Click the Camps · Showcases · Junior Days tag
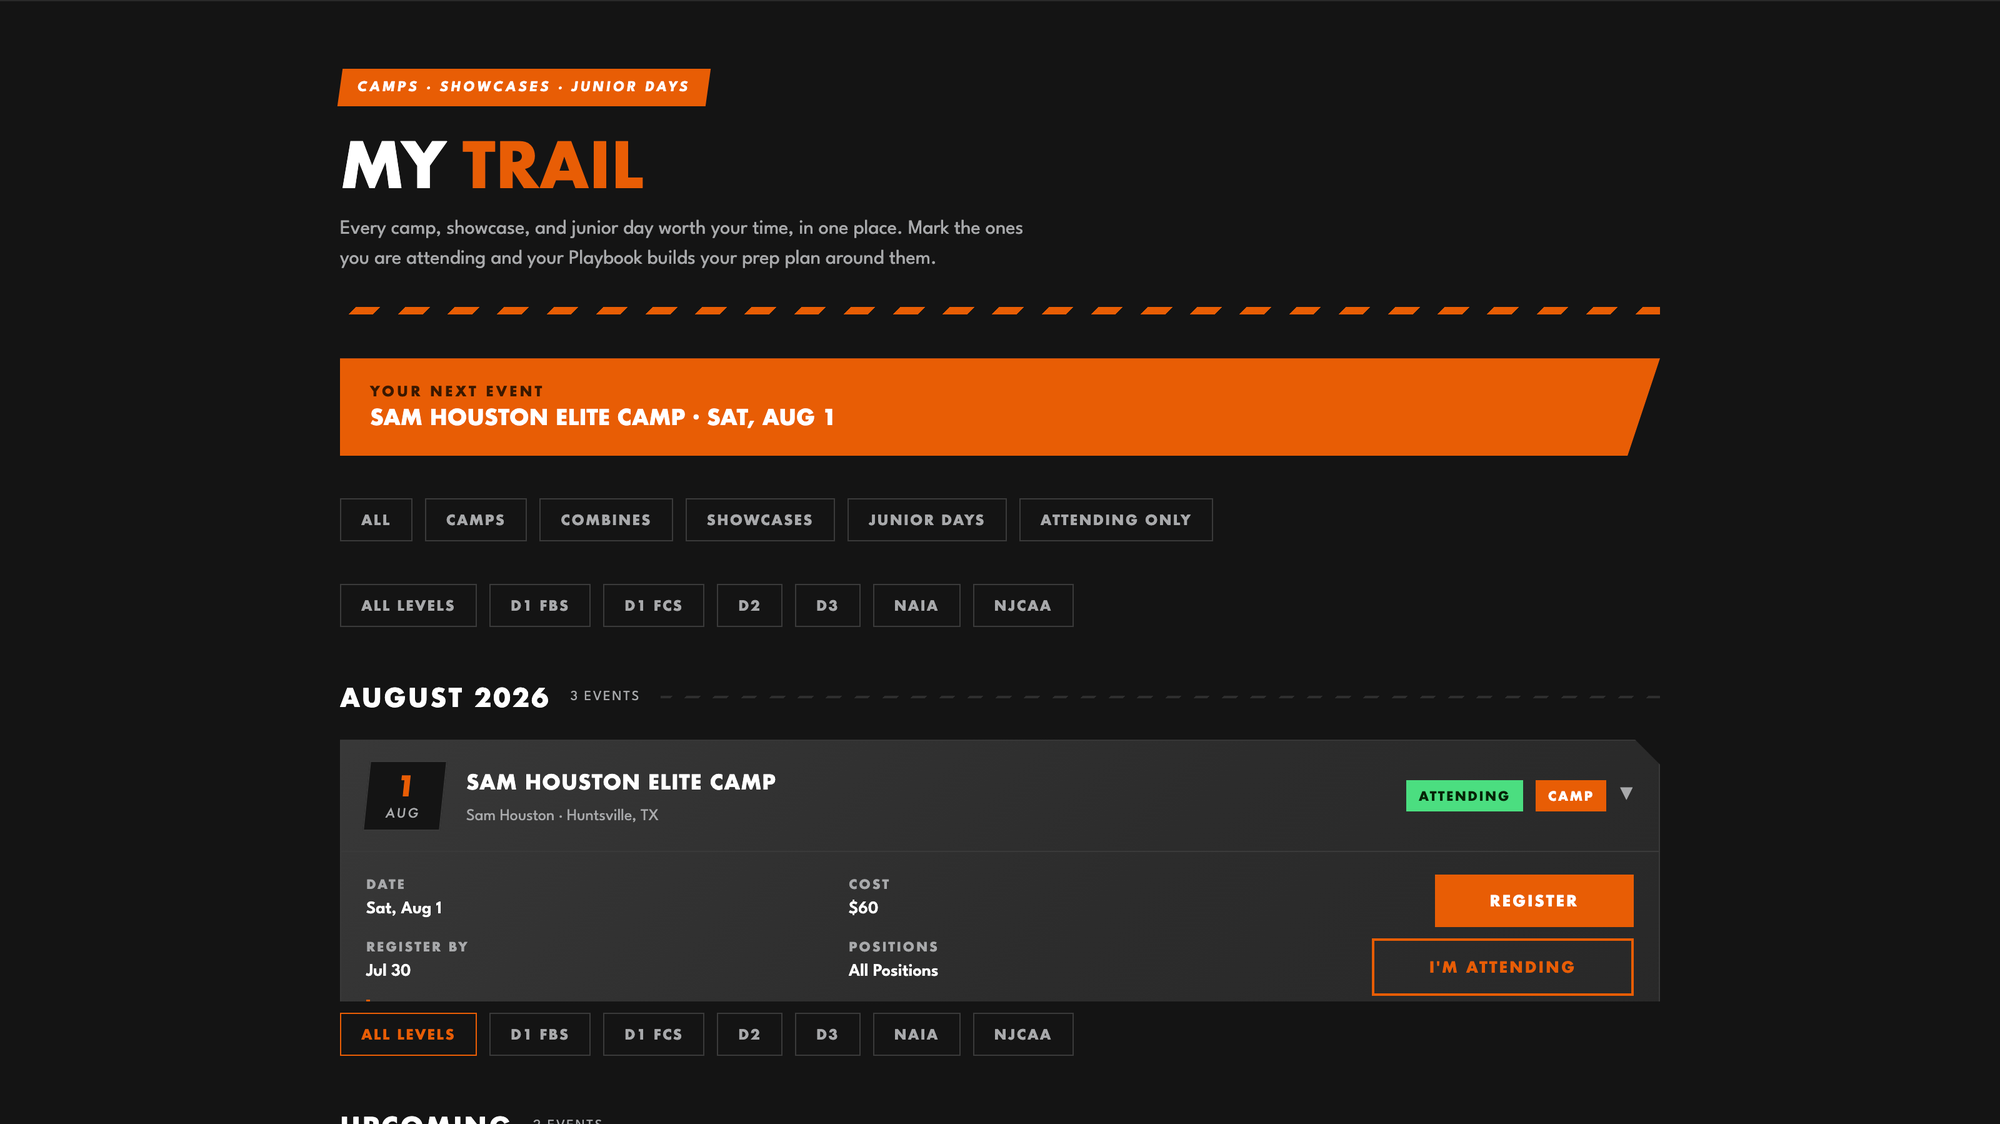This screenshot has height=1124, width=2000. pyautogui.click(x=524, y=87)
